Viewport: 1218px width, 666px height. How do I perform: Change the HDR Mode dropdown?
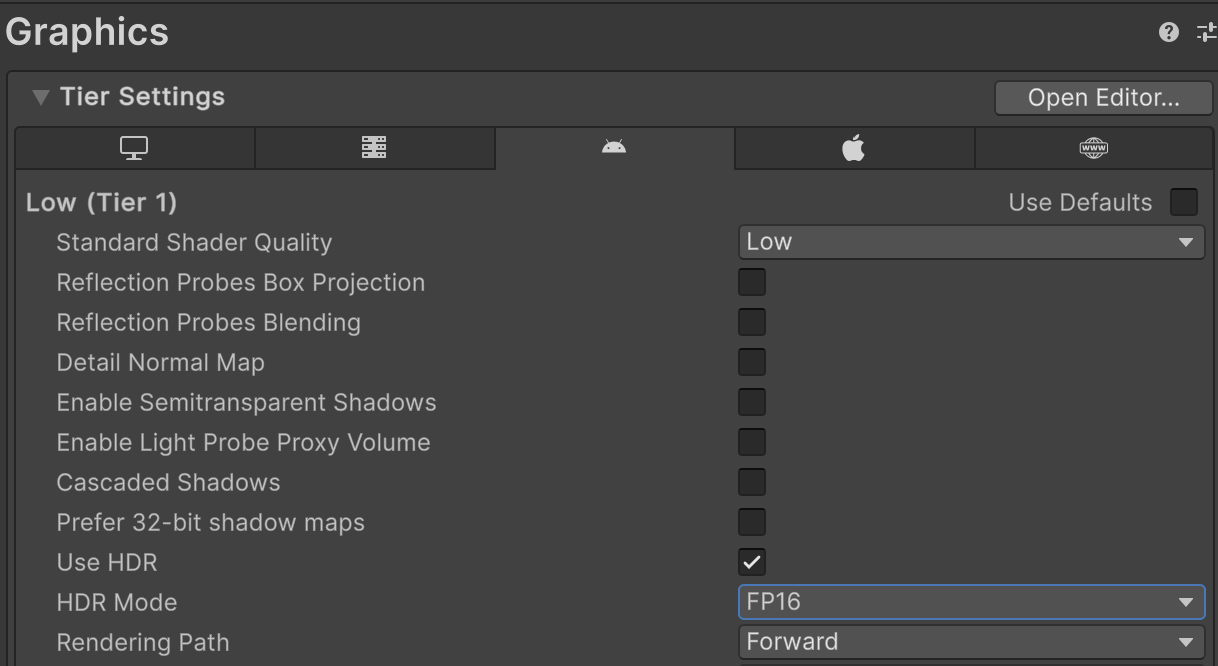point(970,602)
